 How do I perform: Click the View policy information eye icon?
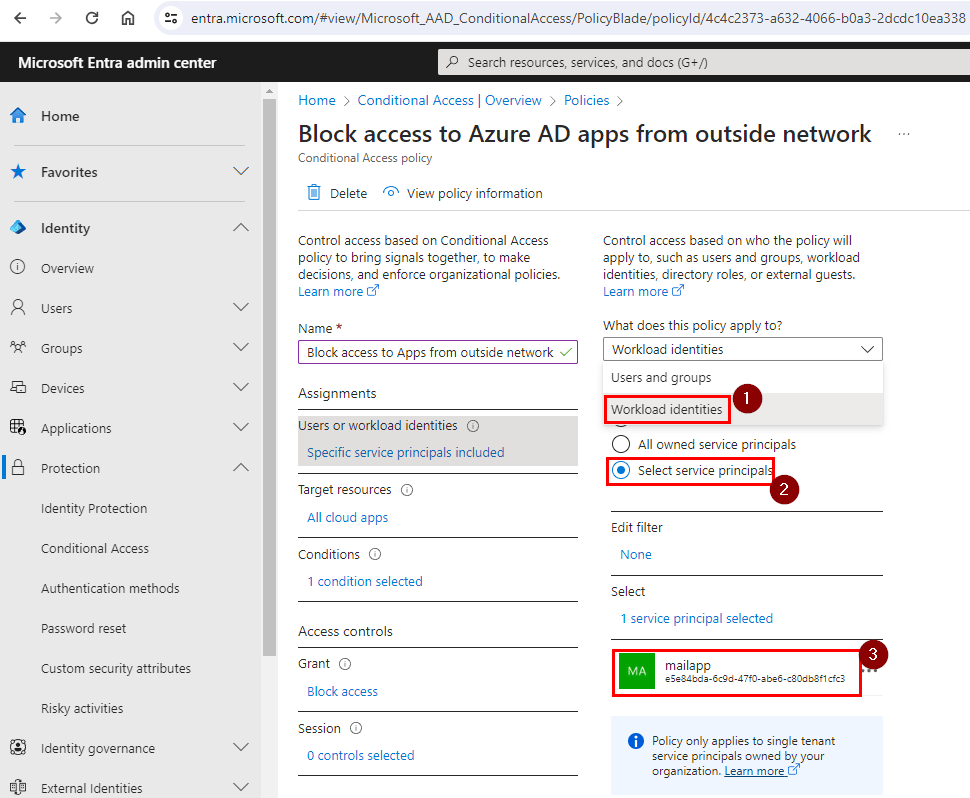[x=391, y=193]
